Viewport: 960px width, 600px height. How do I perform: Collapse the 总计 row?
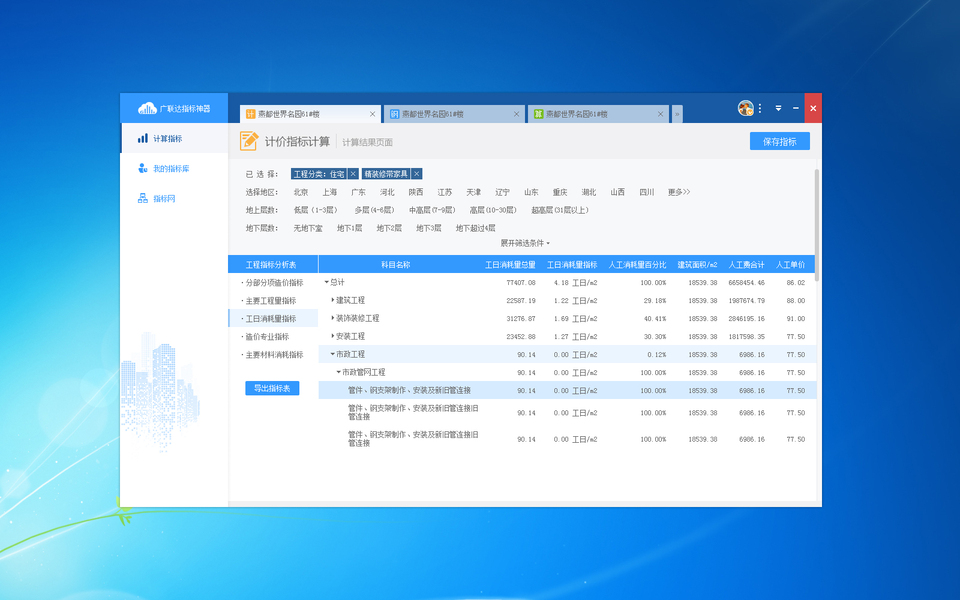[x=326, y=282]
